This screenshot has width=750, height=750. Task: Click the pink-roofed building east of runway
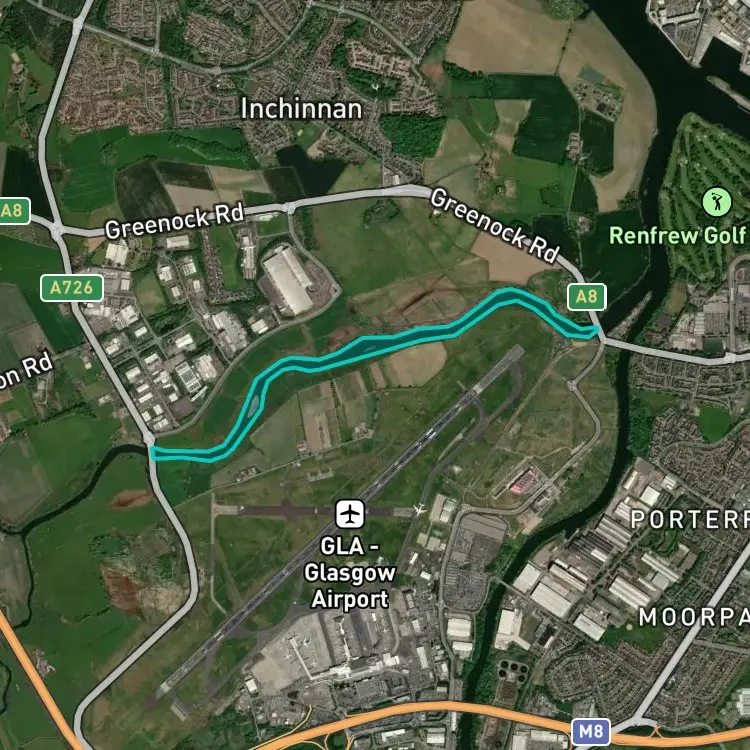pyautogui.click(x=523, y=482)
